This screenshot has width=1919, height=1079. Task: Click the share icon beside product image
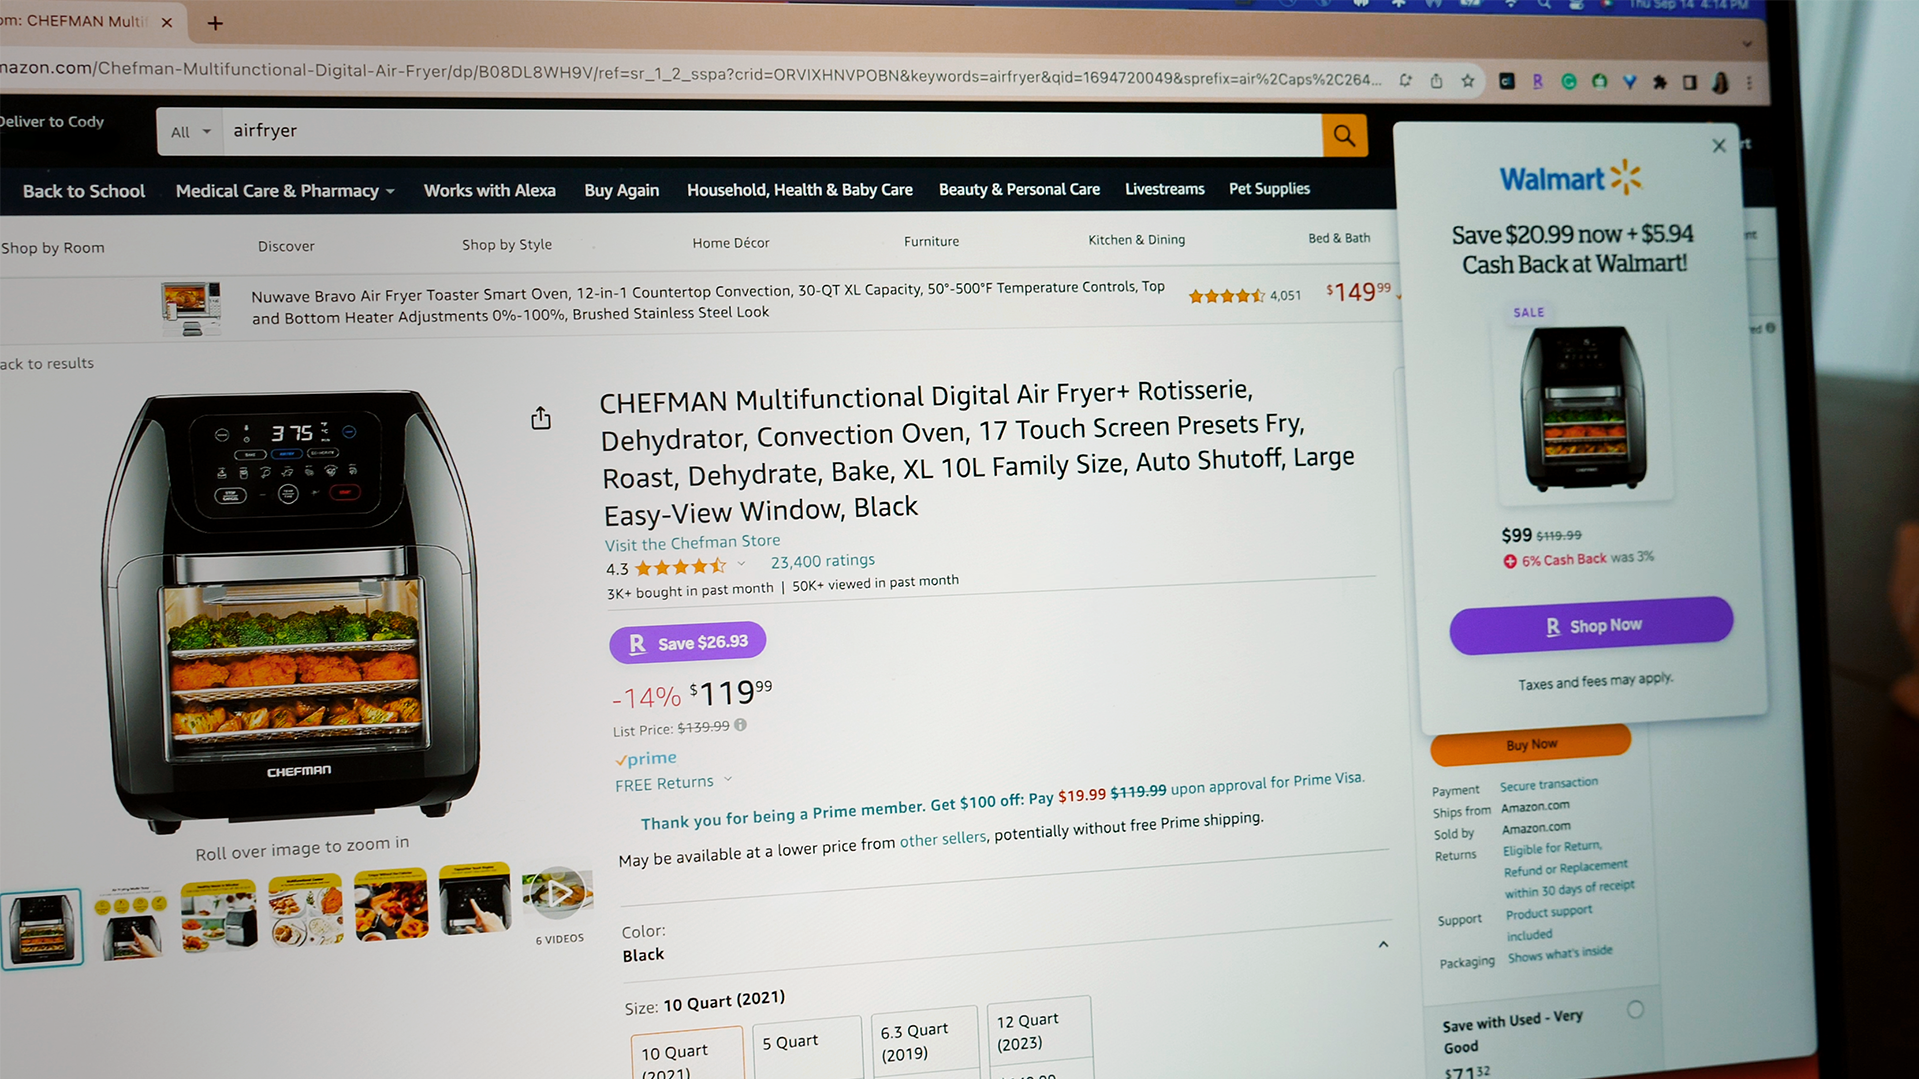[x=541, y=418]
